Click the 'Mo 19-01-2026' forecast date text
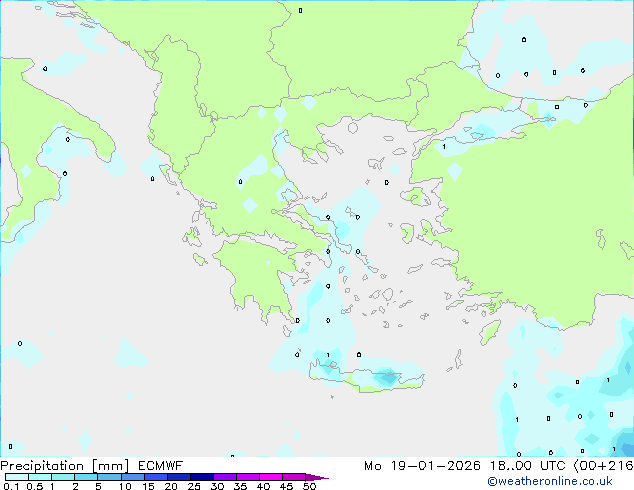Image resolution: width=634 pixels, height=490 pixels. point(423,466)
